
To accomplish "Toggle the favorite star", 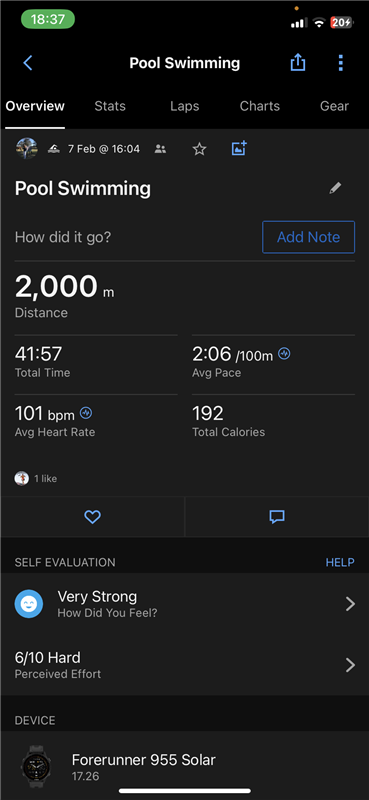I will (x=199, y=149).
